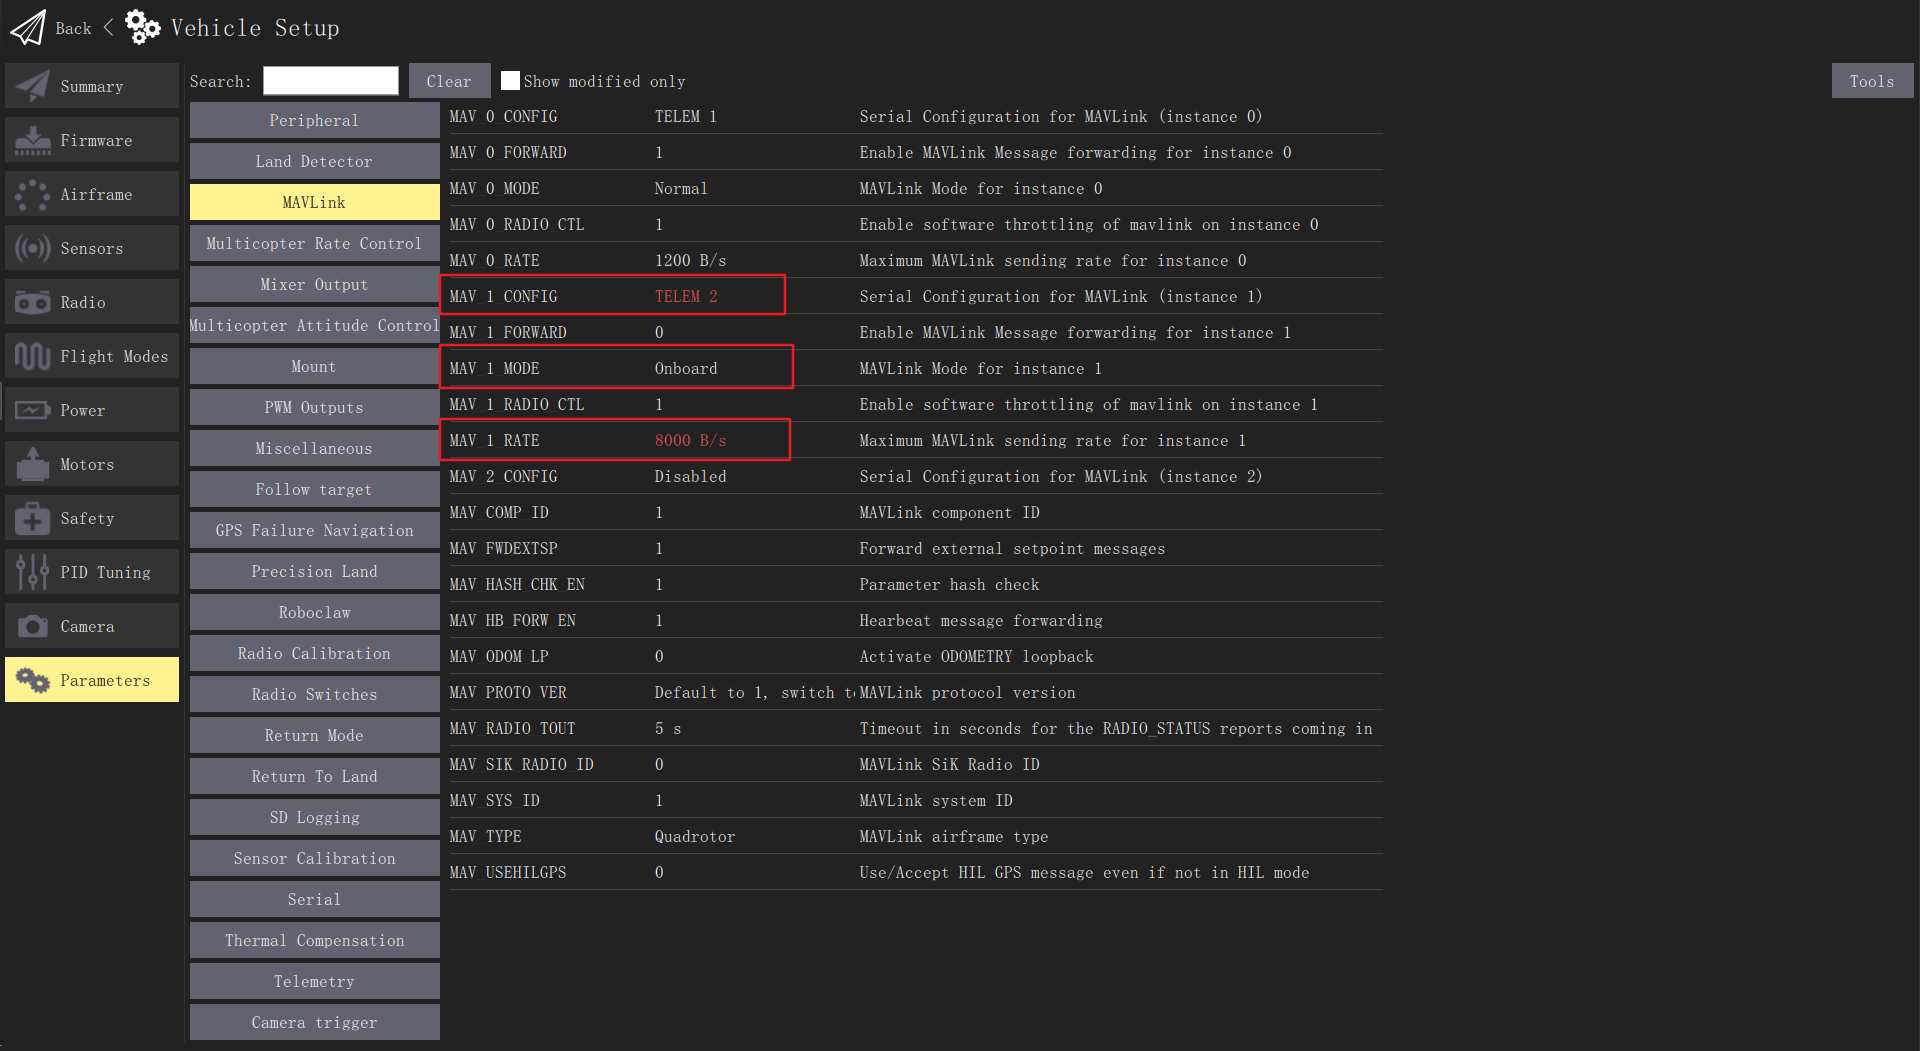1920x1051 pixels.
Task: Open the Serial parameter group
Action: (314, 898)
